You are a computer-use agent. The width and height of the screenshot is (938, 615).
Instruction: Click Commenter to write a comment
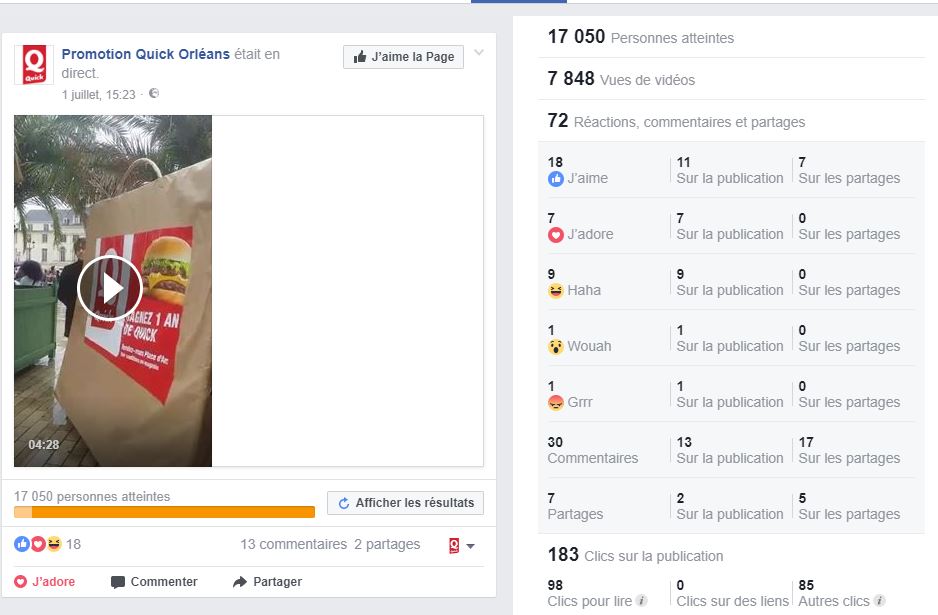(154, 581)
